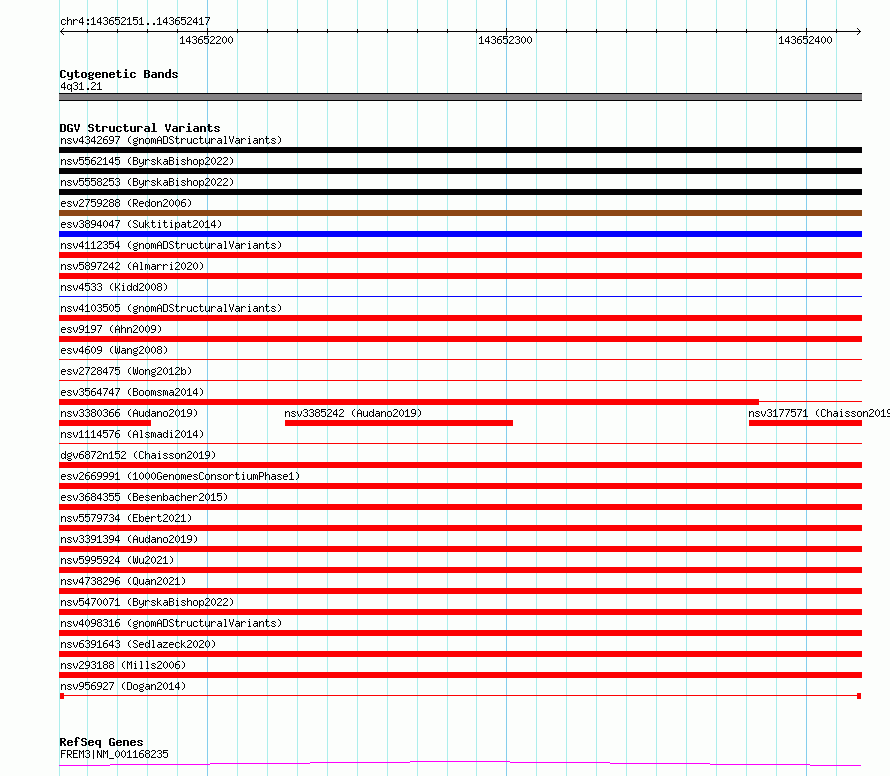Open the nsv5558253 ByrskaBishop2022 variant

tap(147, 182)
